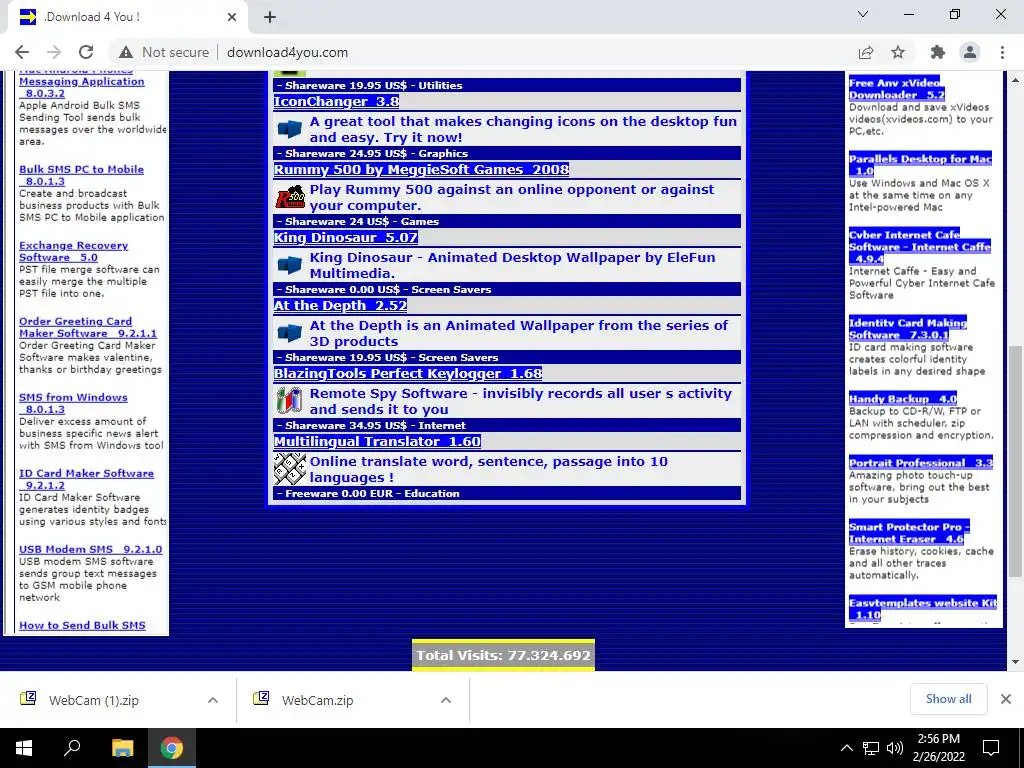Open the Bulk SMS PC to Mobile link
This screenshot has width=1024, height=768.
[x=81, y=175]
